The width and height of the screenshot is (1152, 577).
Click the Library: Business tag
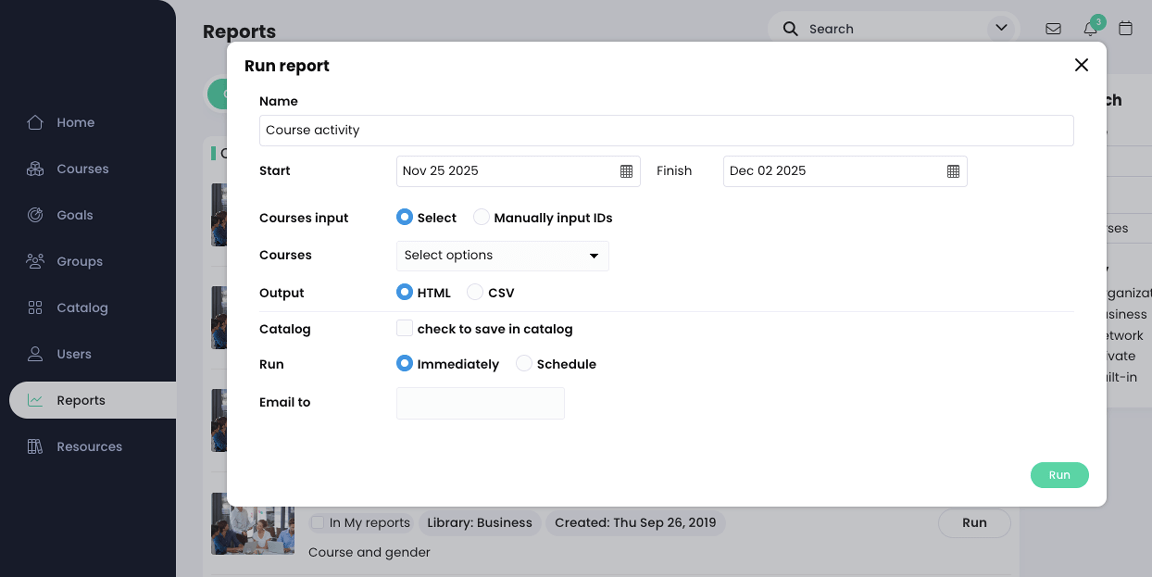480,523
